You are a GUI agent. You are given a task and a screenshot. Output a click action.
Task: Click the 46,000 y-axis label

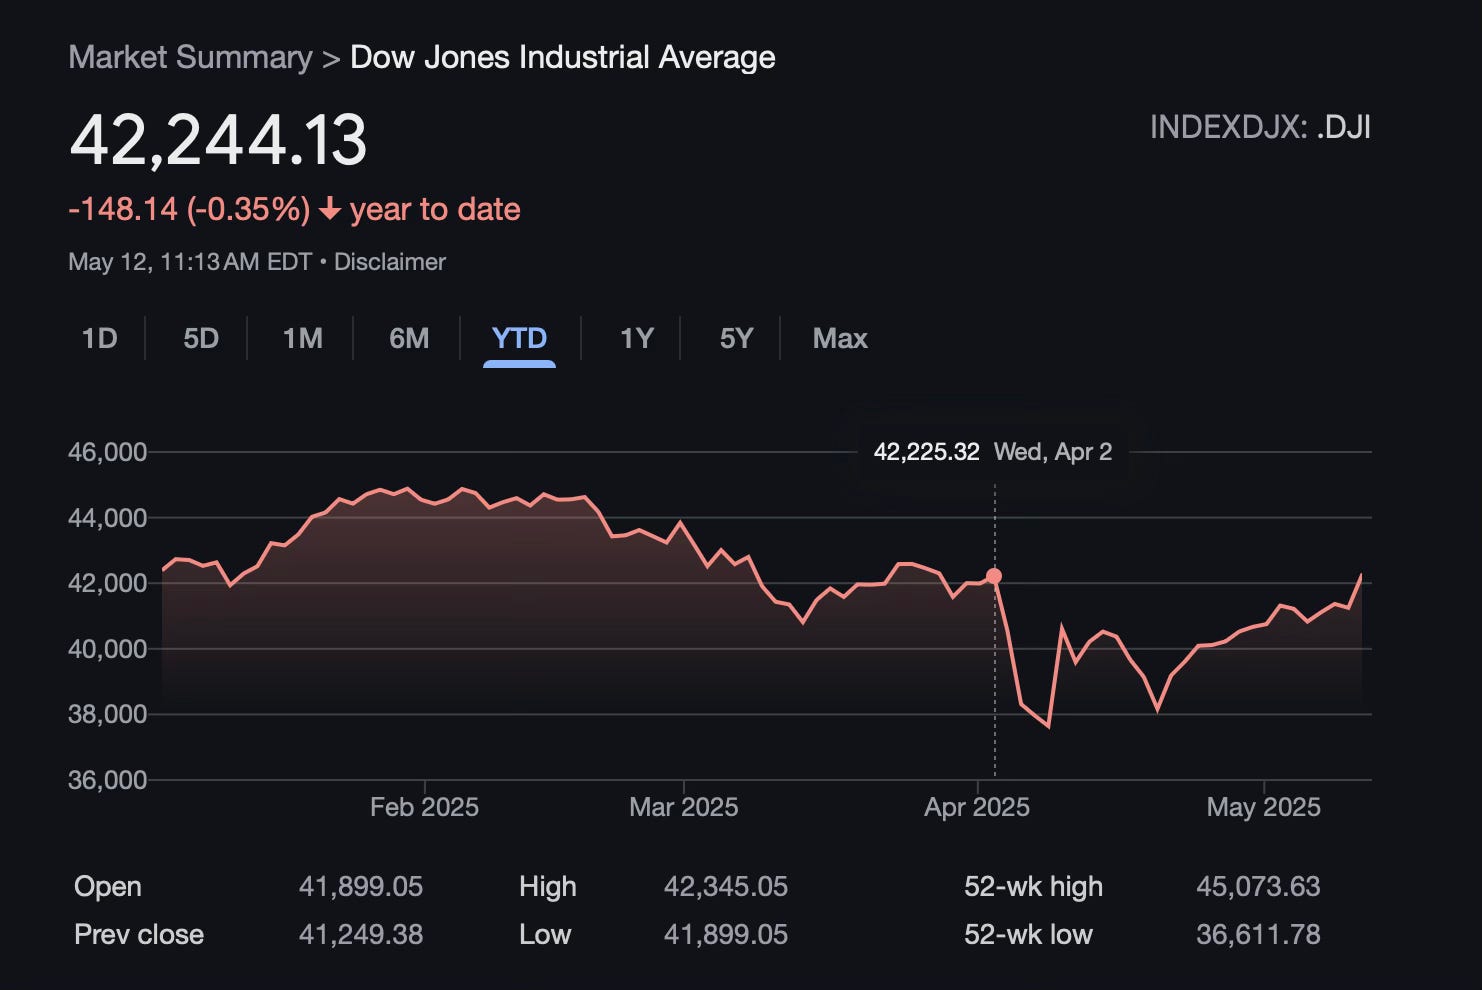coord(107,452)
